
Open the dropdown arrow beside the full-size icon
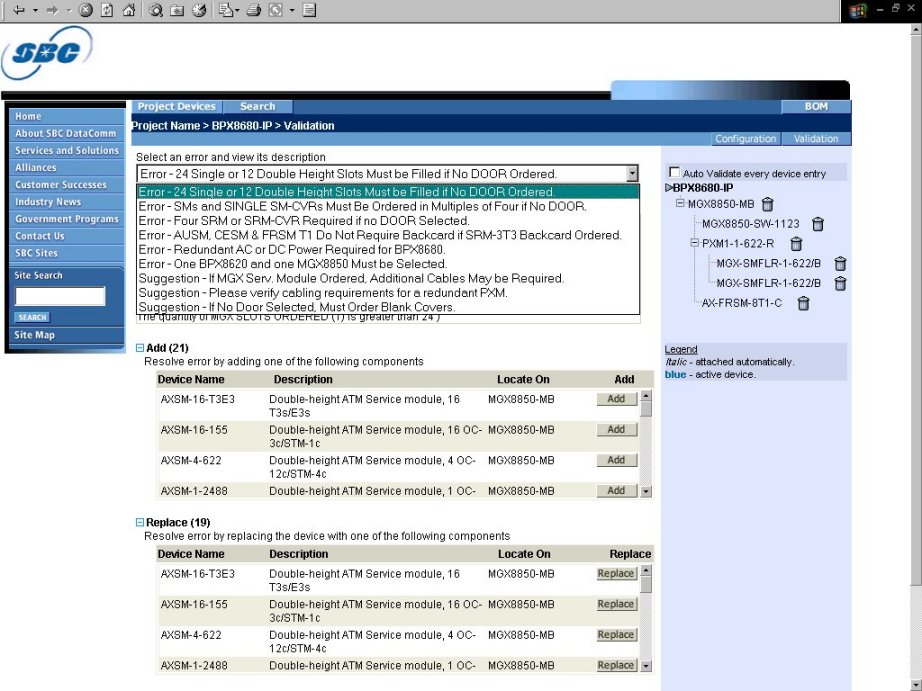click(x=292, y=10)
